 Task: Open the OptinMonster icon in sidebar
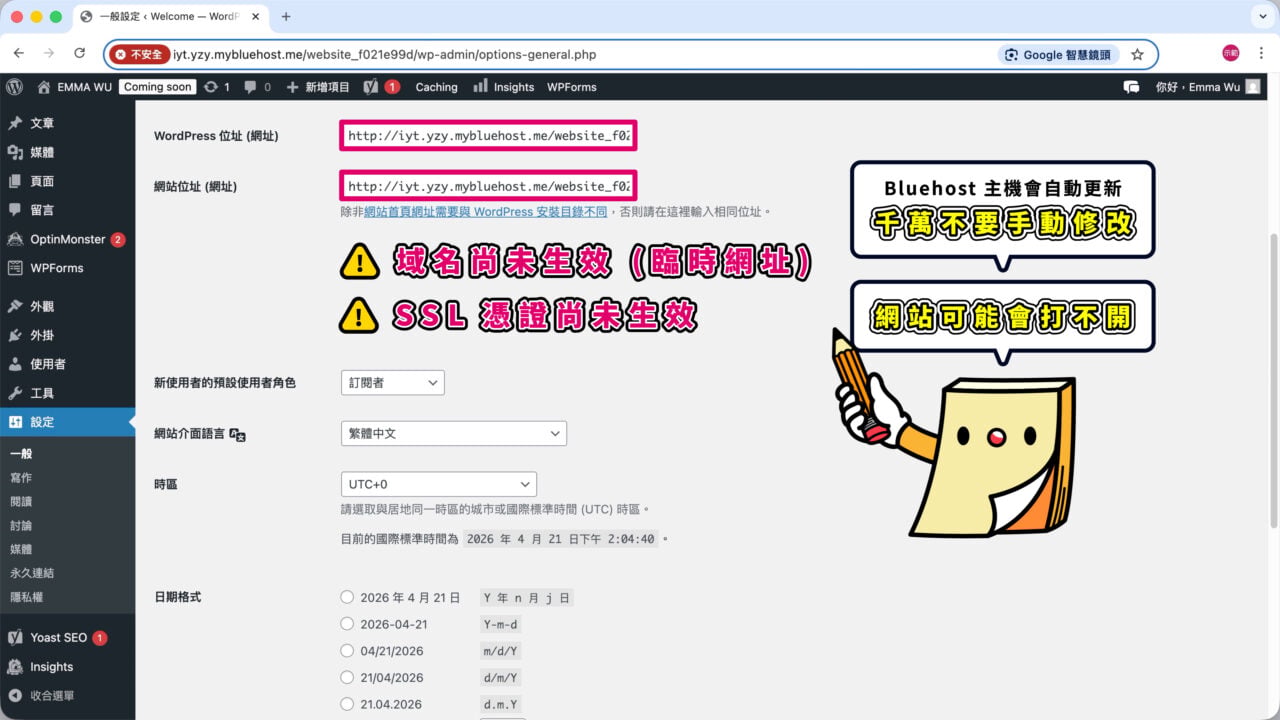tap(15, 239)
